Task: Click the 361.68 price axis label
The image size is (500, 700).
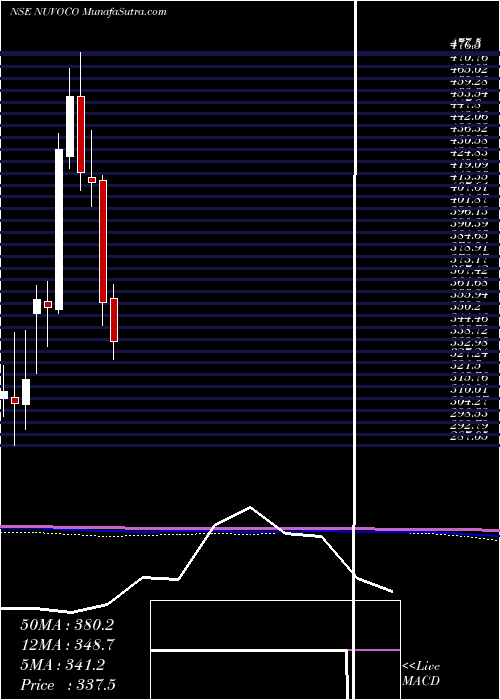Action: 470,283
